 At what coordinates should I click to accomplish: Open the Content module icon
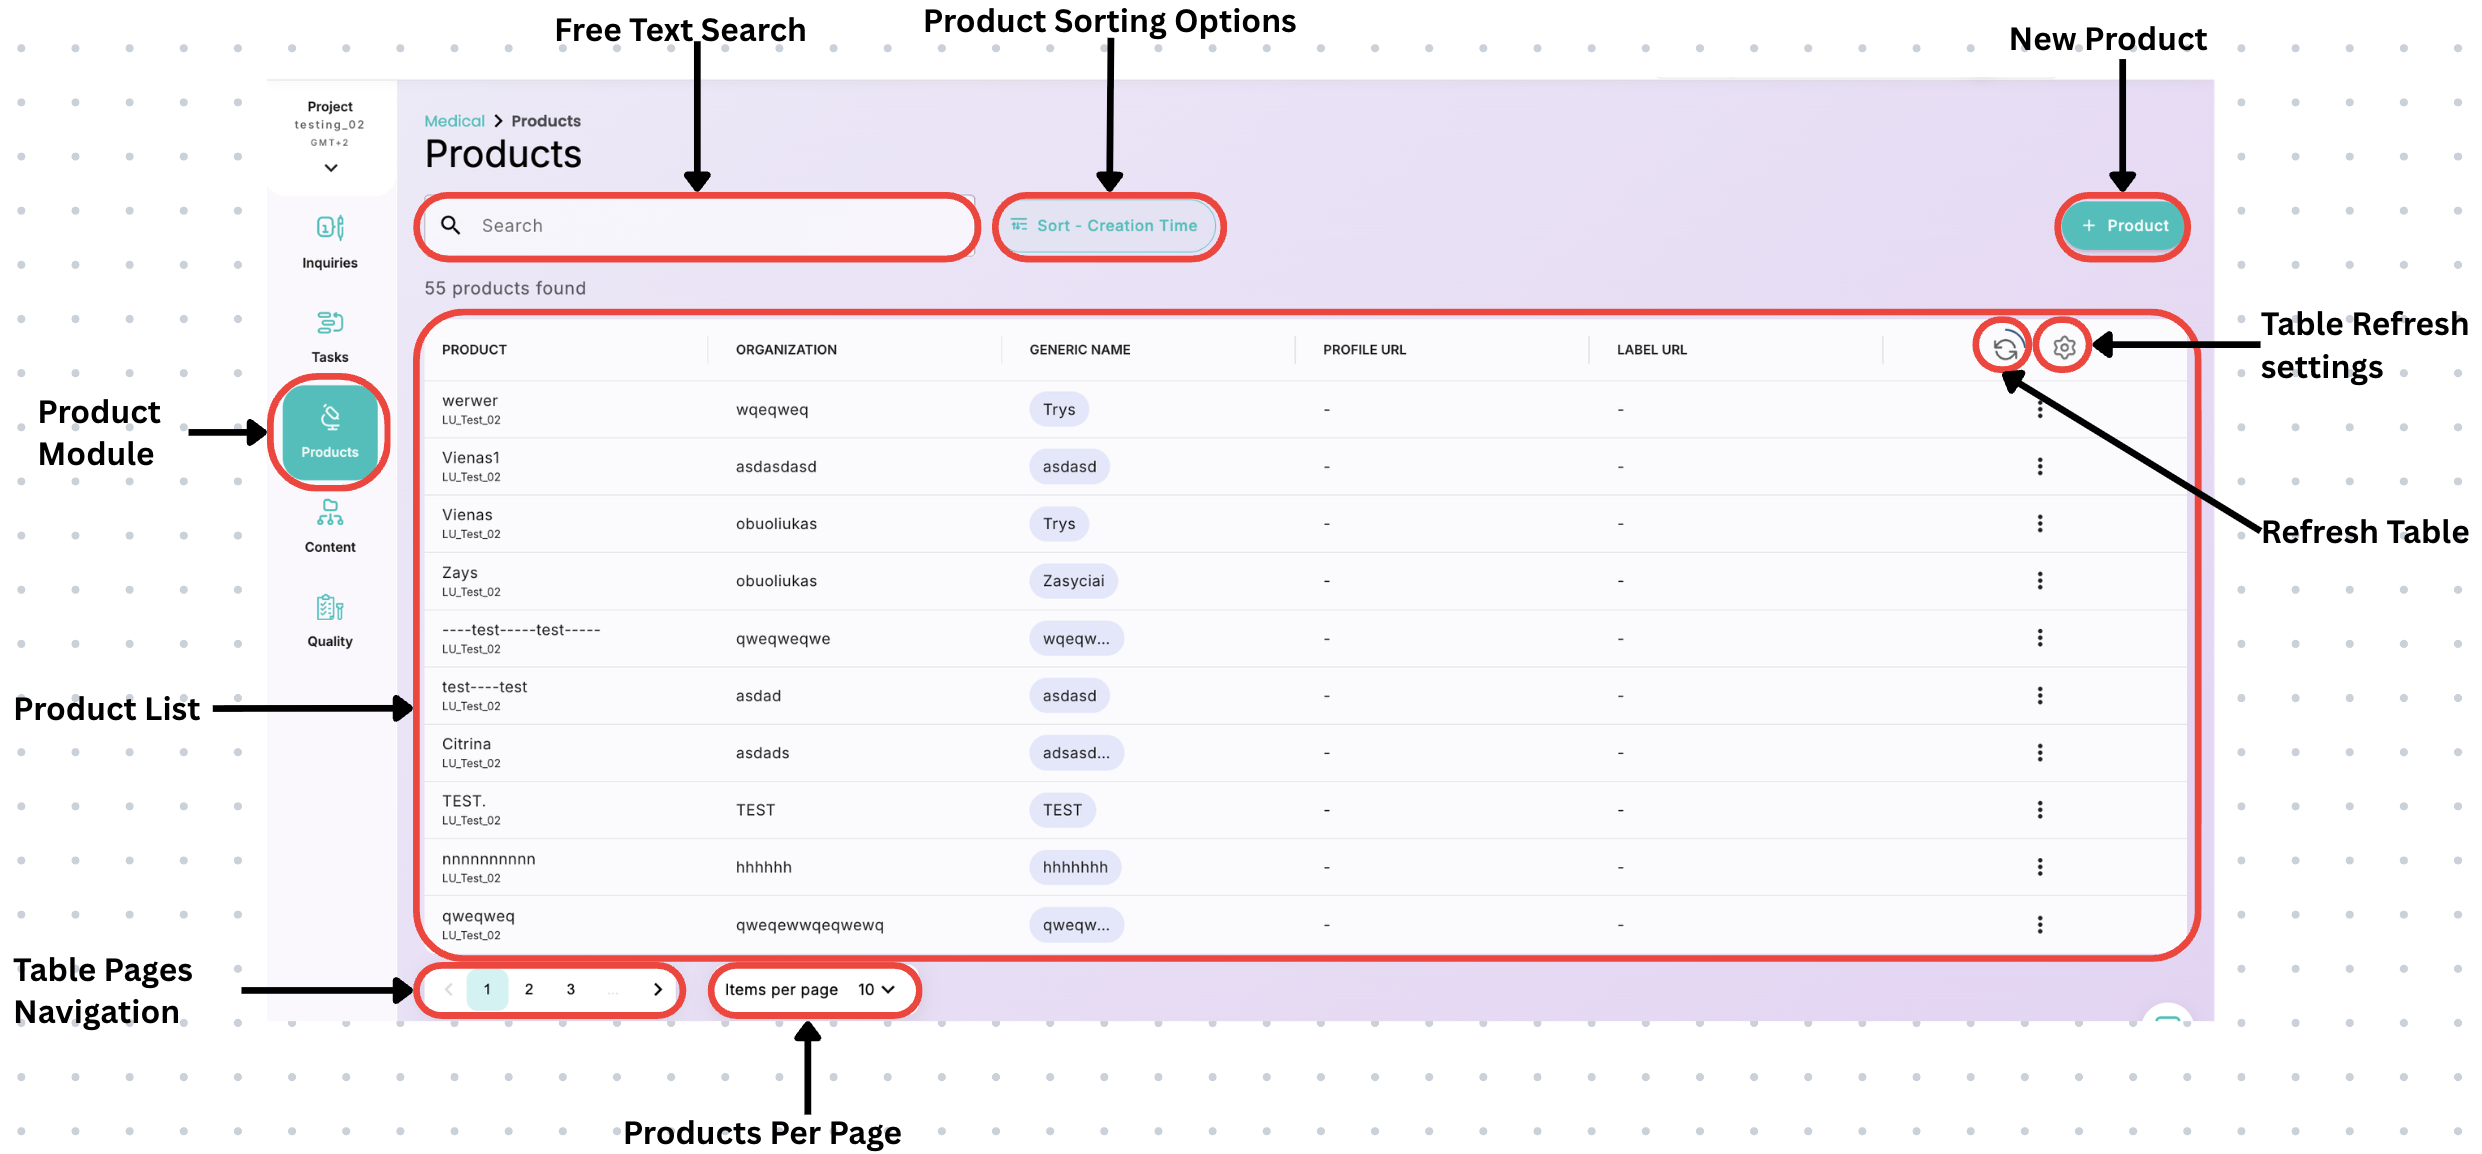tap(330, 513)
